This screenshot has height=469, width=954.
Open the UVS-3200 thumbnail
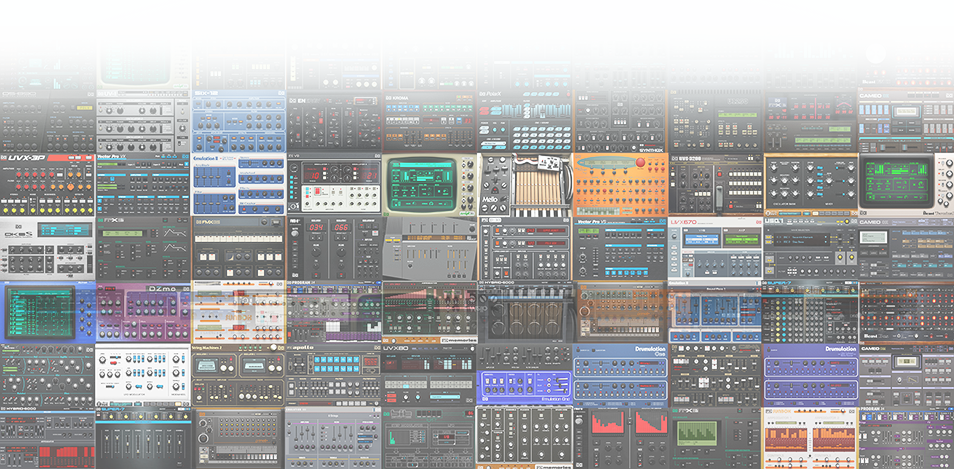(716, 185)
